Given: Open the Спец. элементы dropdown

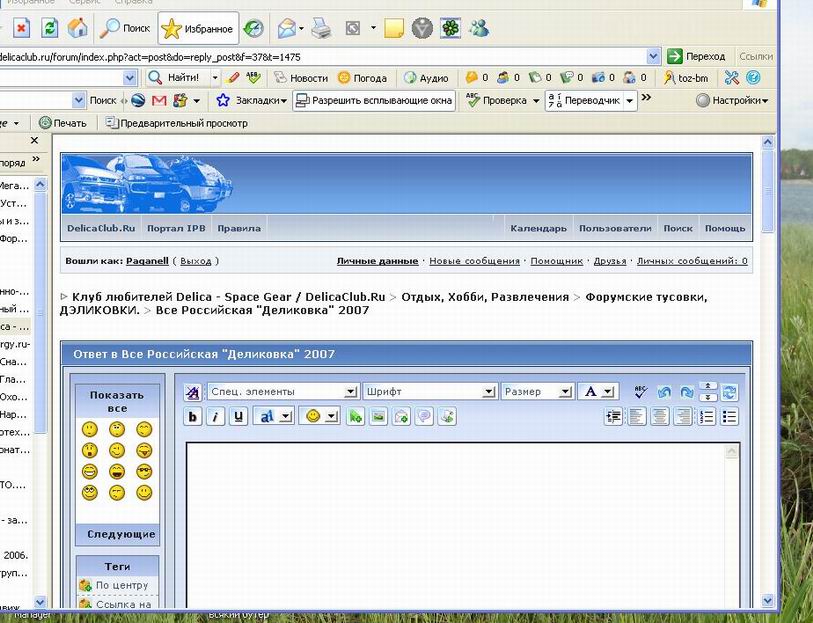Looking at the screenshot, I should tap(282, 392).
